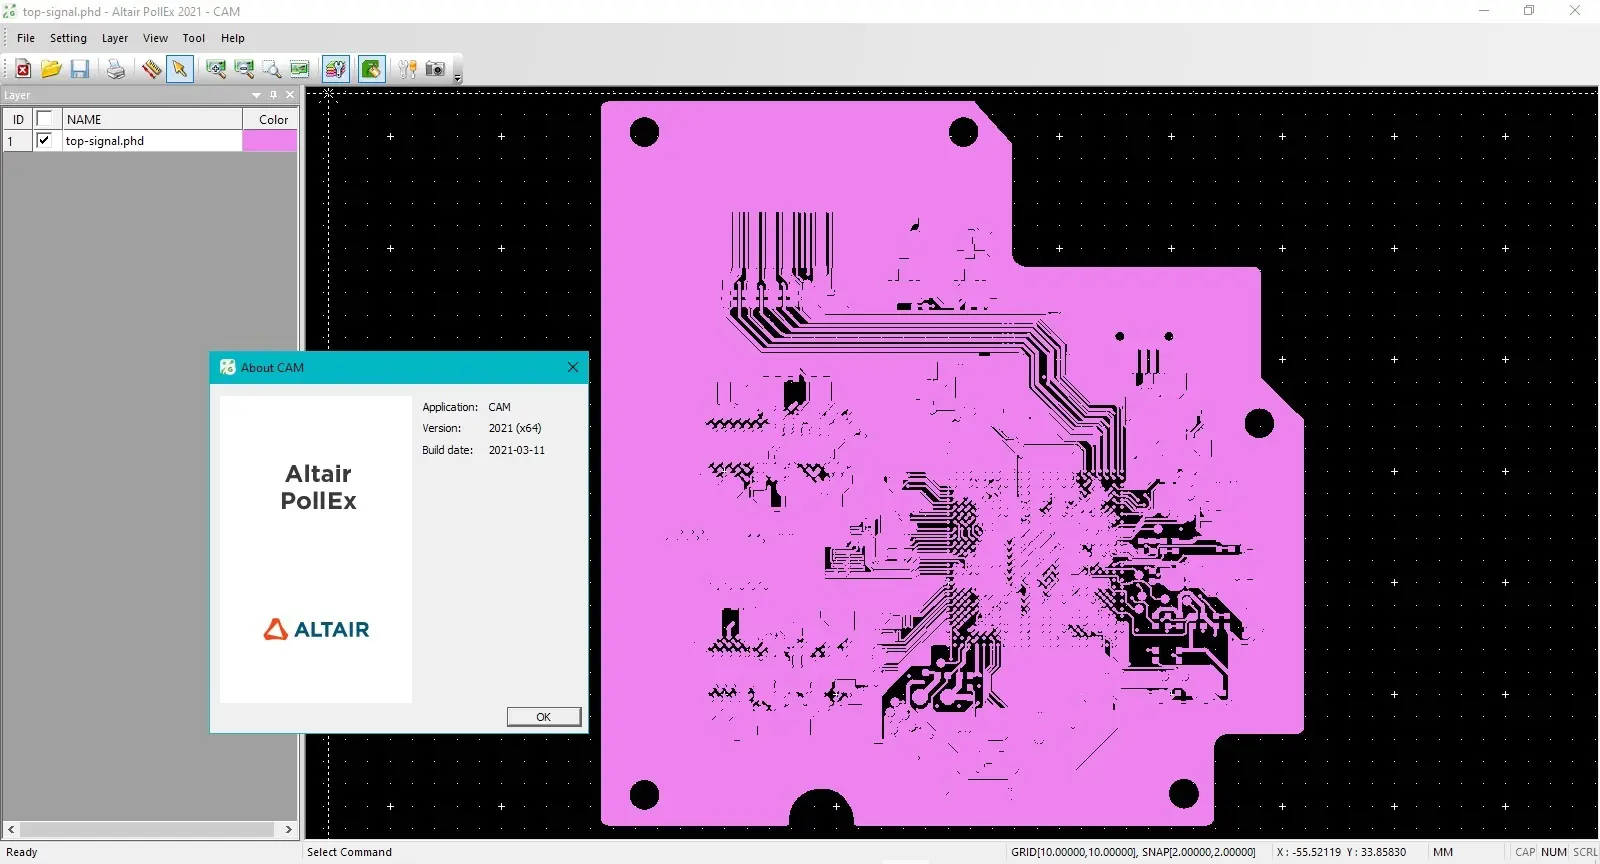Close the About CAM dialog

[573, 367]
